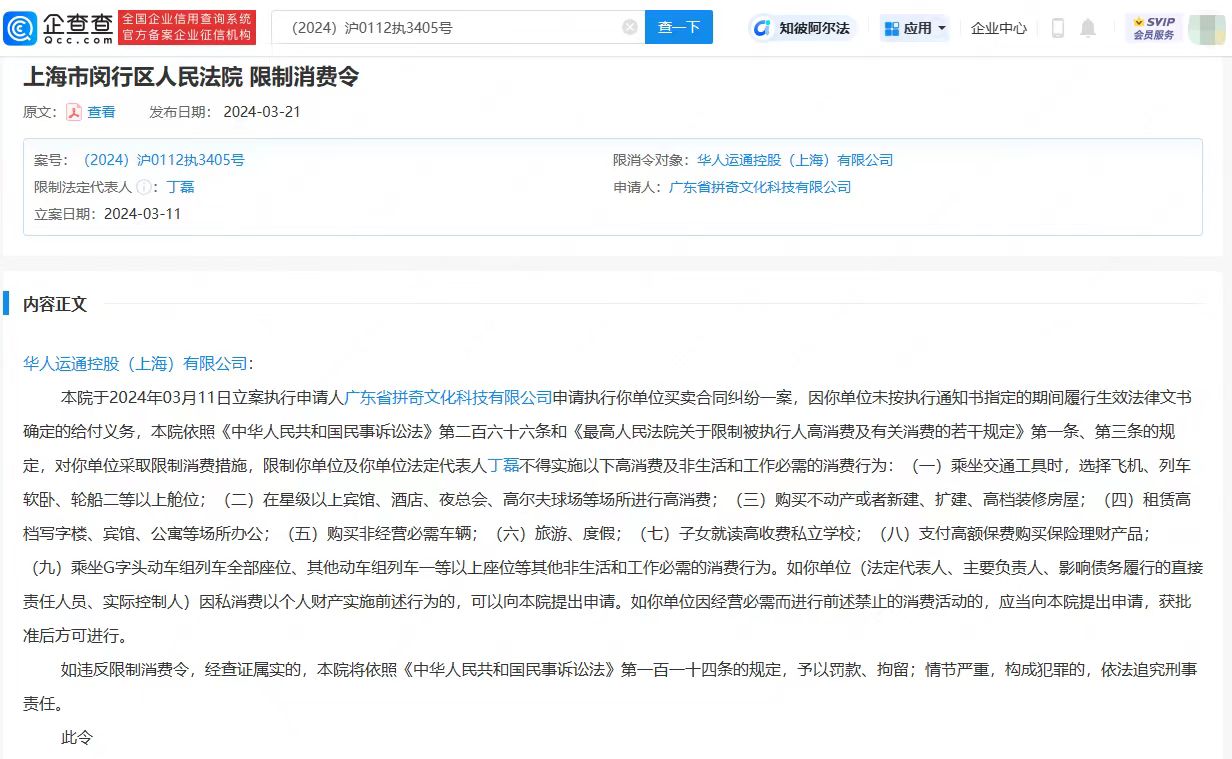The height and width of the screenshot is (759, 1232).
Task: Open the 查看 original document link
Action: [x=101, y=112]
